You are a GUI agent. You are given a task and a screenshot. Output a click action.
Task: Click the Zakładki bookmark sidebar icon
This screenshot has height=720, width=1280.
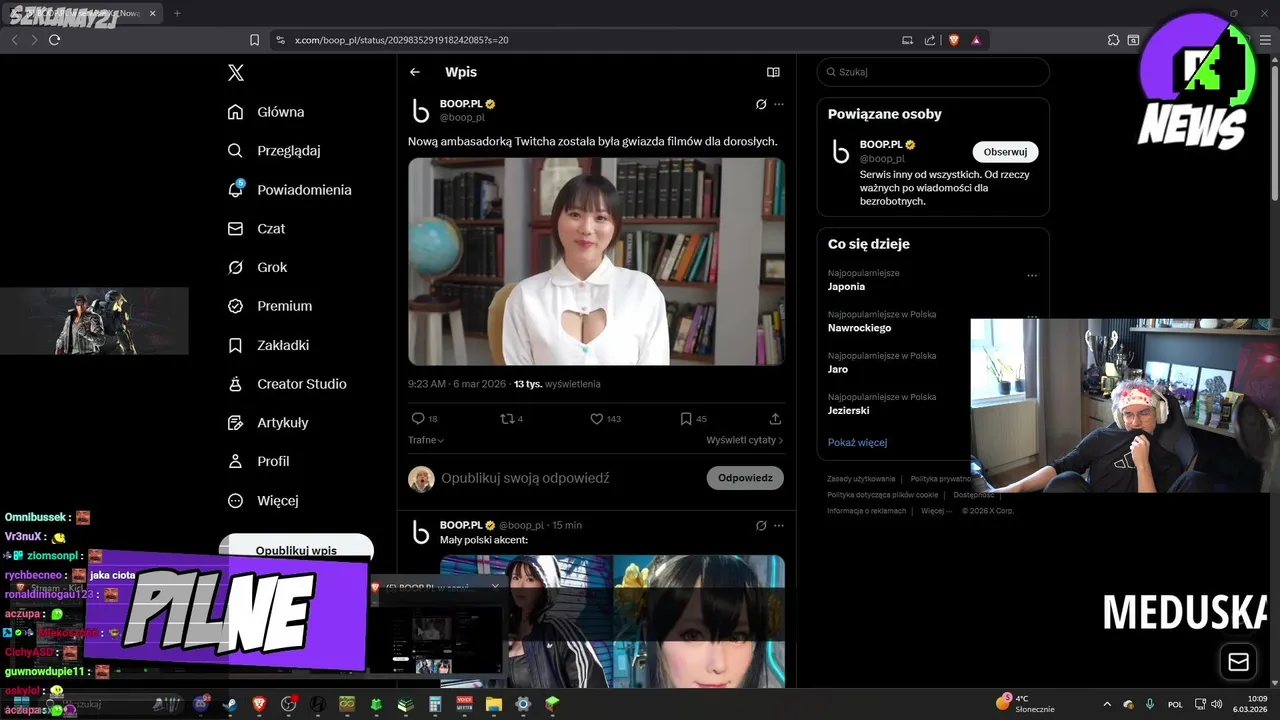236,345
